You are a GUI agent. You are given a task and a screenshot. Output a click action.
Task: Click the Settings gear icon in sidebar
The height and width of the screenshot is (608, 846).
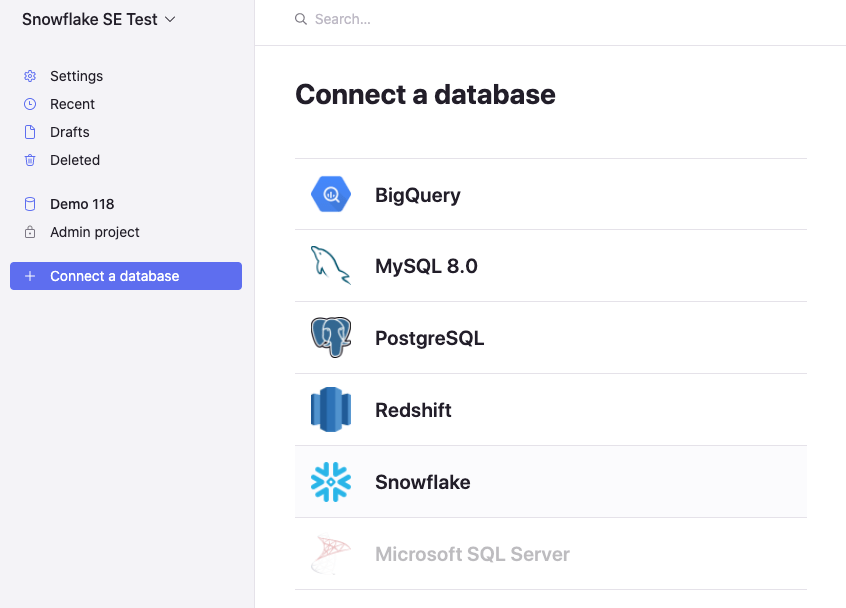[30, 76]
